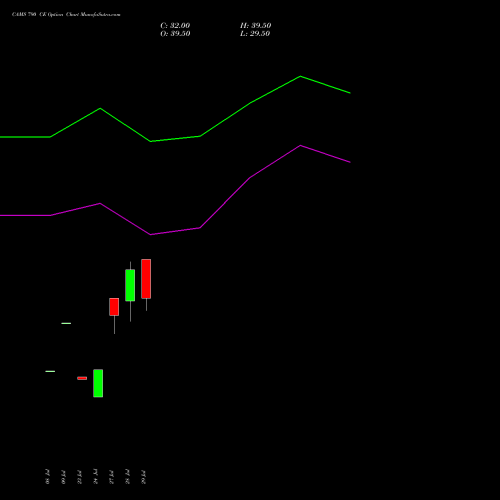This screenshot has height=500, width=500.
Task: Click the 24 Jul large green candlestick
Action: 98,383
